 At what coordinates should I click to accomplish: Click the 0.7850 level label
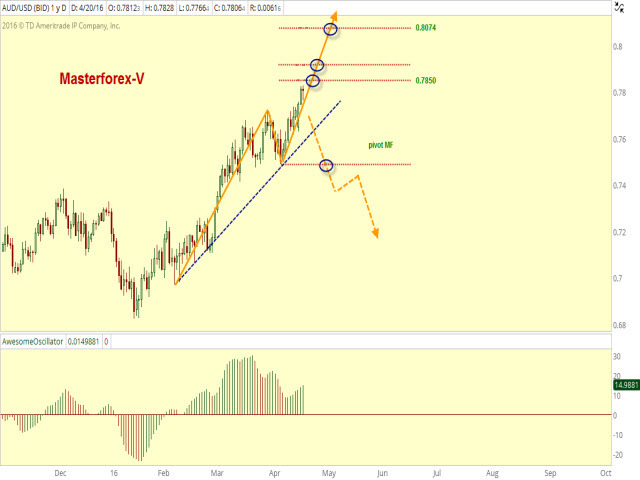pyautogui.click(x=426, y=80)
